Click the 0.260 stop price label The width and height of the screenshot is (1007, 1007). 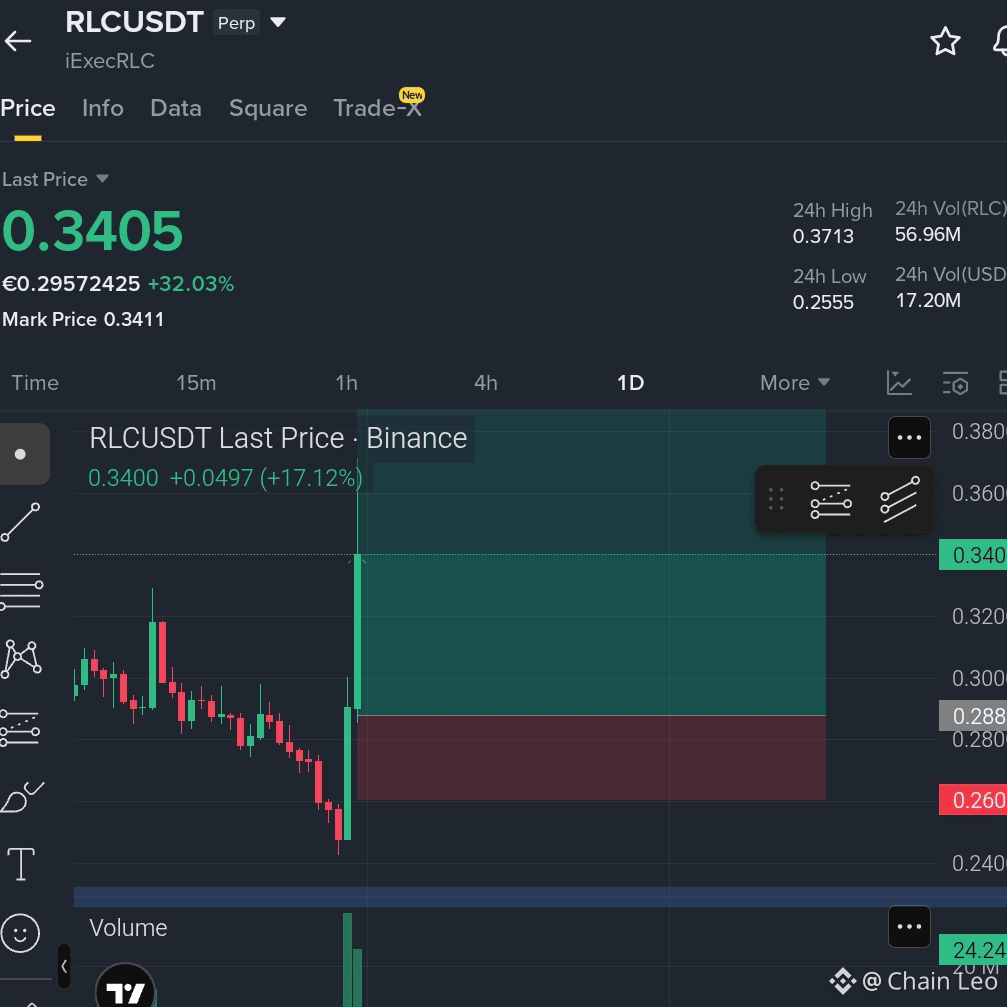click(972, 800)
